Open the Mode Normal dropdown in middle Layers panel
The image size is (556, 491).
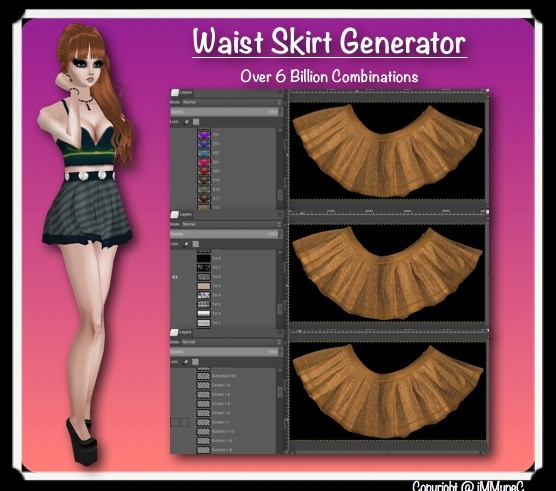(232, 224)
